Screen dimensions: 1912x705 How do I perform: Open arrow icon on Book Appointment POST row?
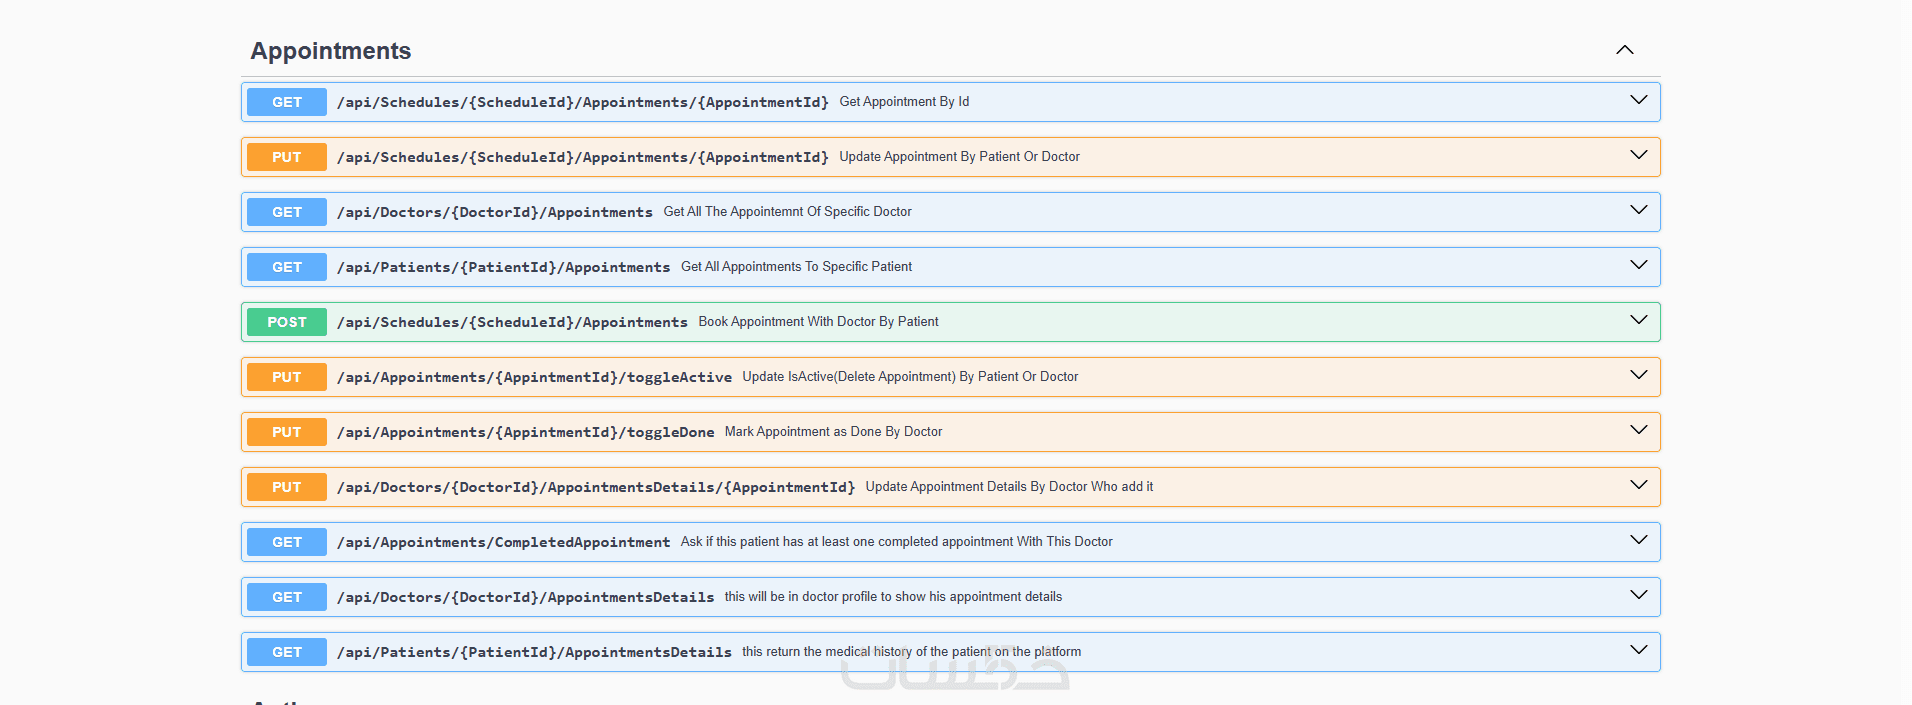(x=1638, y=321)
